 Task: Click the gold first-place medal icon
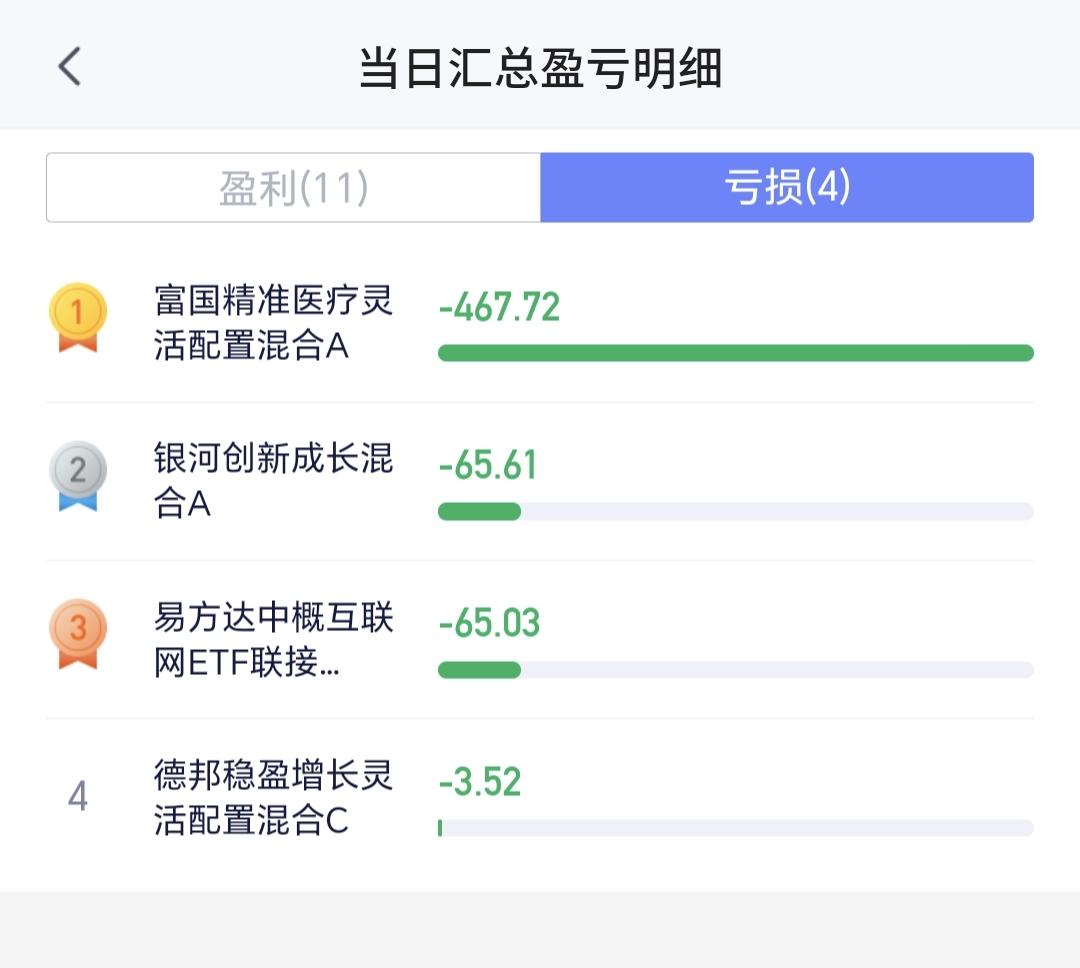click(77, 318)
